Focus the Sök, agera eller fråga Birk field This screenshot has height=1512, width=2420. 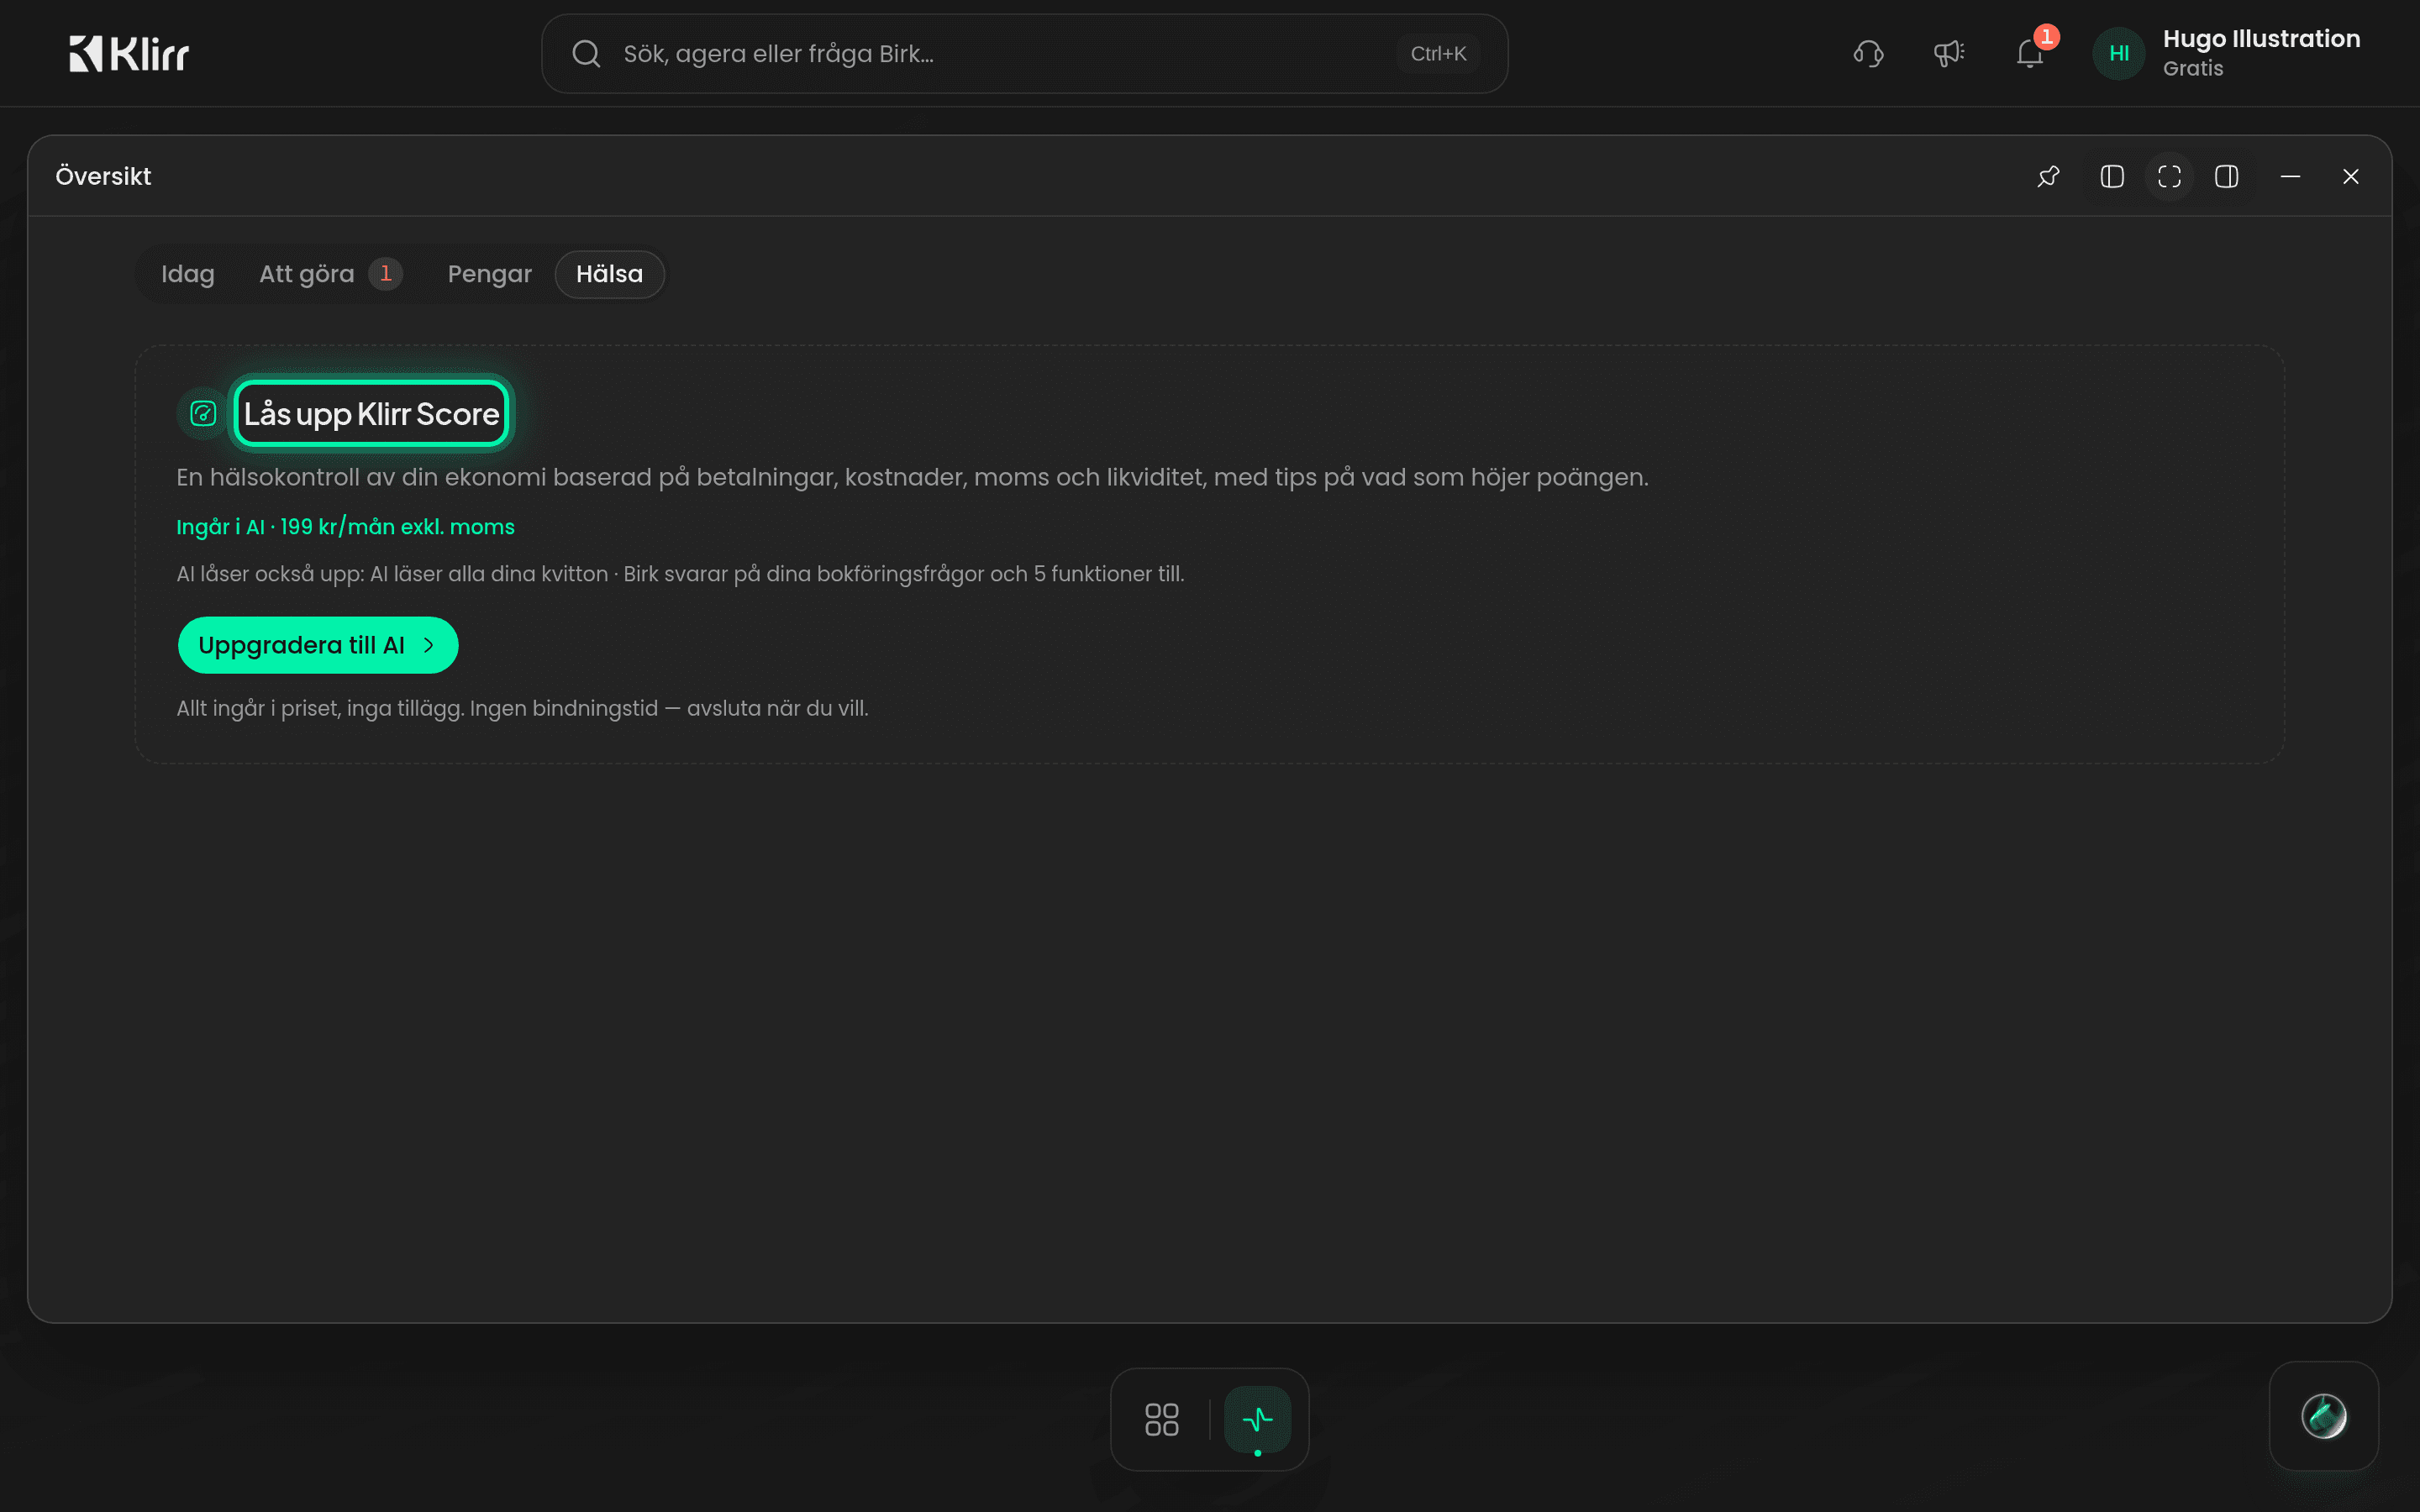(1024, 54)
